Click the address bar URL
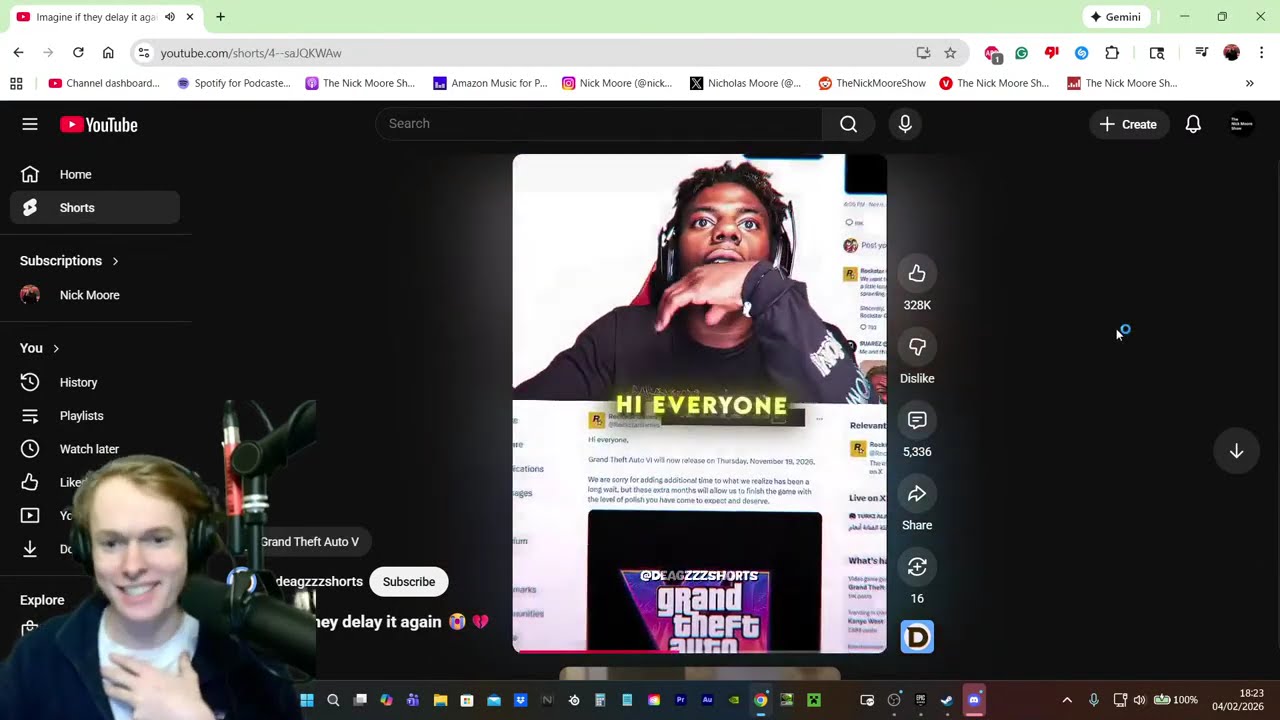 click(x=251, y=53)
